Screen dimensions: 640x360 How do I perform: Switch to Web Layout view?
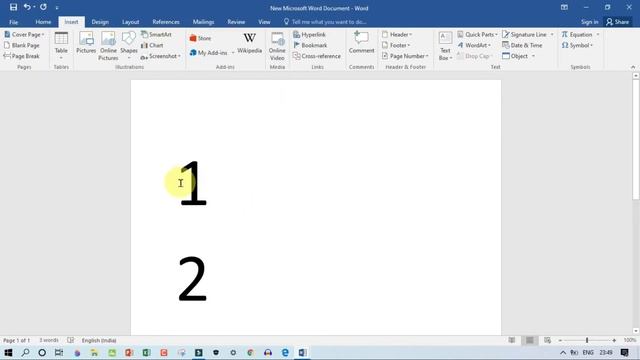click(x=547, y=340)
